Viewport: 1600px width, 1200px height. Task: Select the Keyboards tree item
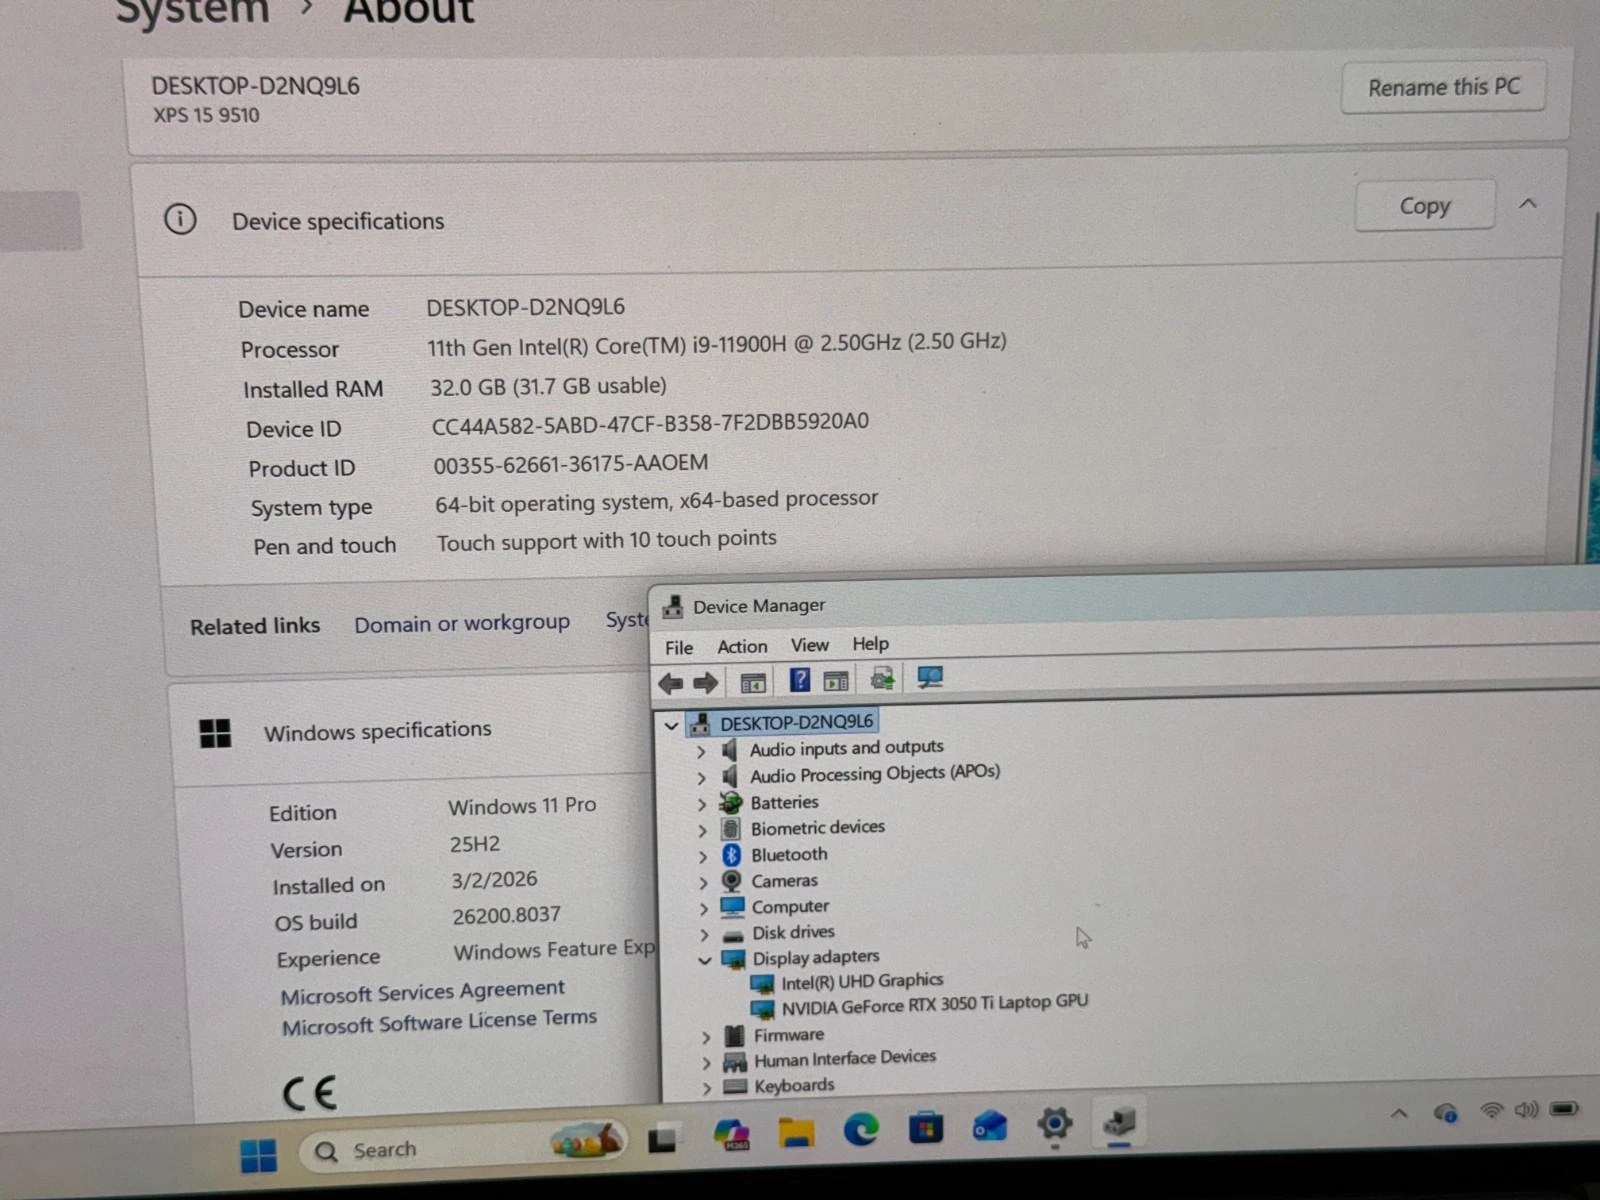pos(794,1085)
